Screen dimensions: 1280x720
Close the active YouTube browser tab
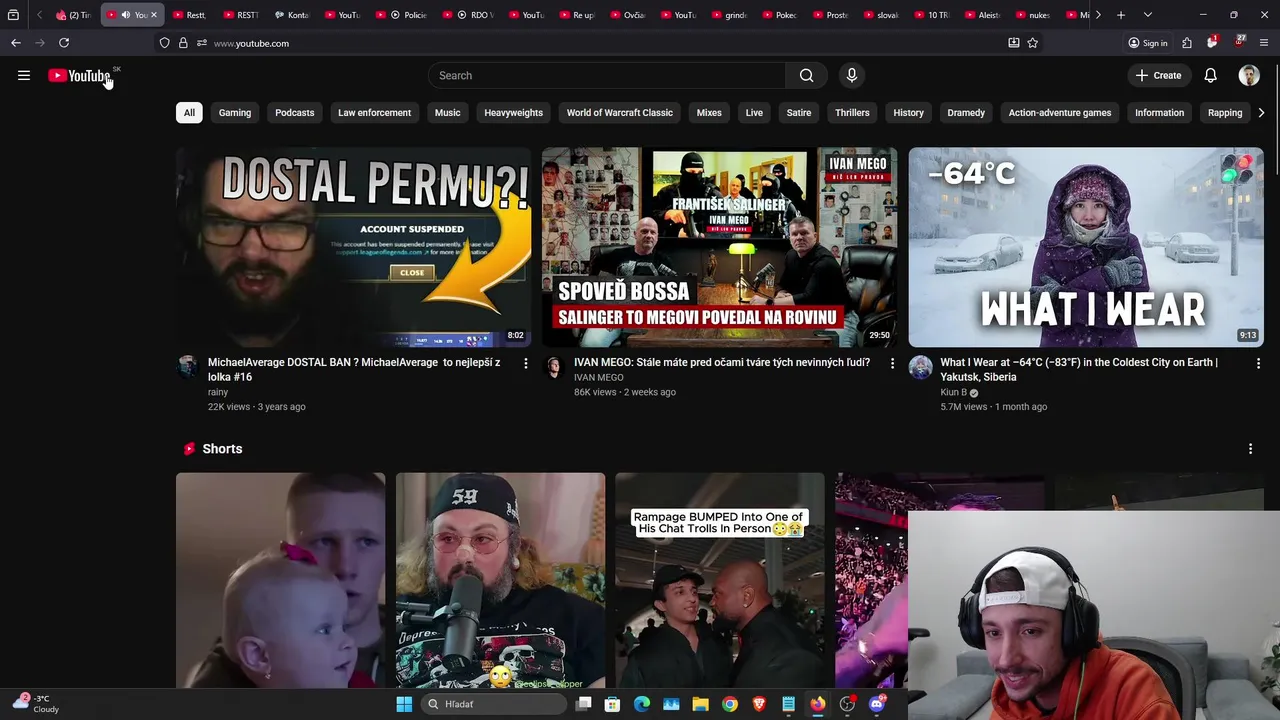click(x=153, y=15)
